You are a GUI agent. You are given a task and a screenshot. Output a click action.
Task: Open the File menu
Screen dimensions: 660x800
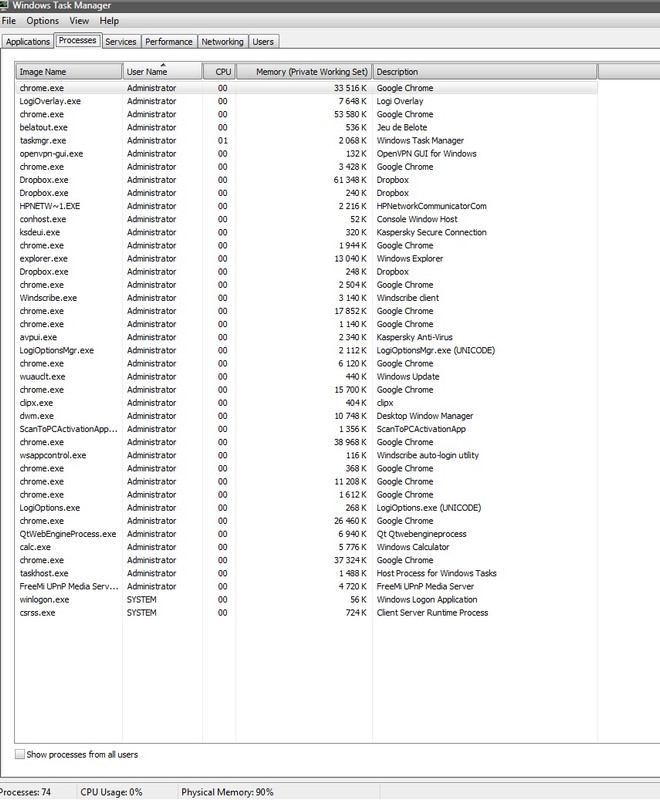tap(9, 21)
